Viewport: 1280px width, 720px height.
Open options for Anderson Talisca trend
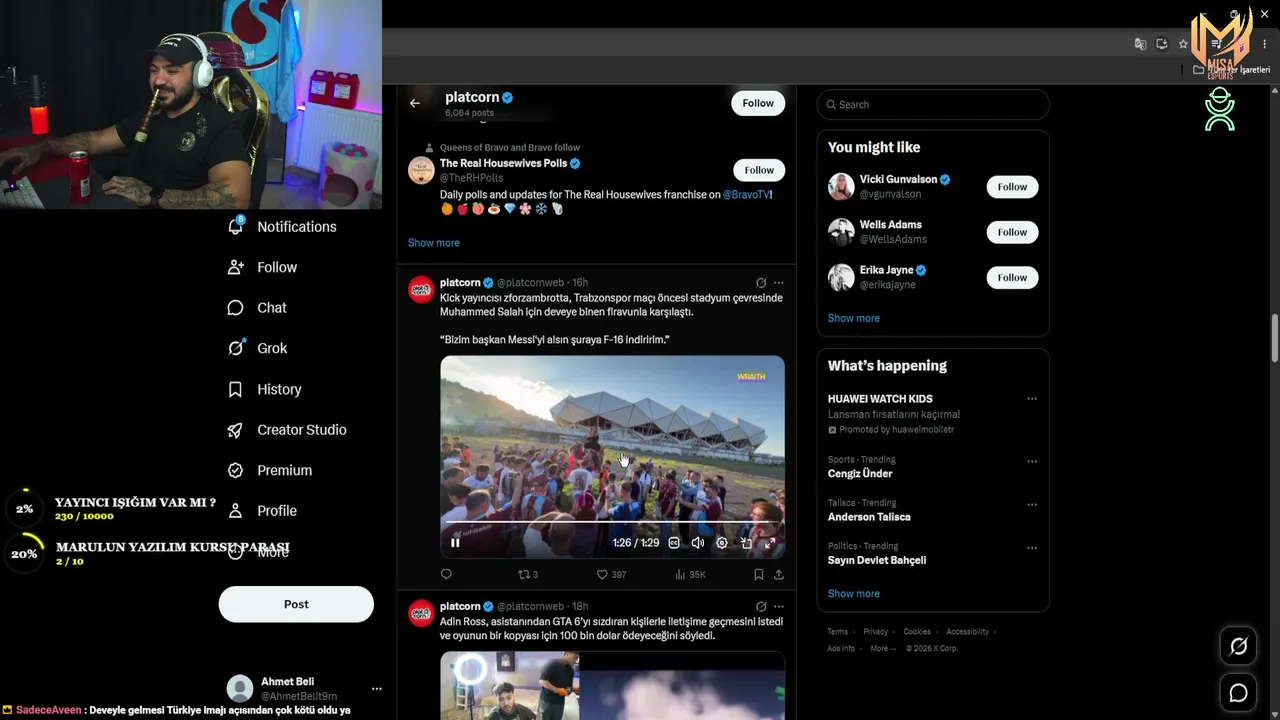point(1032,504)
